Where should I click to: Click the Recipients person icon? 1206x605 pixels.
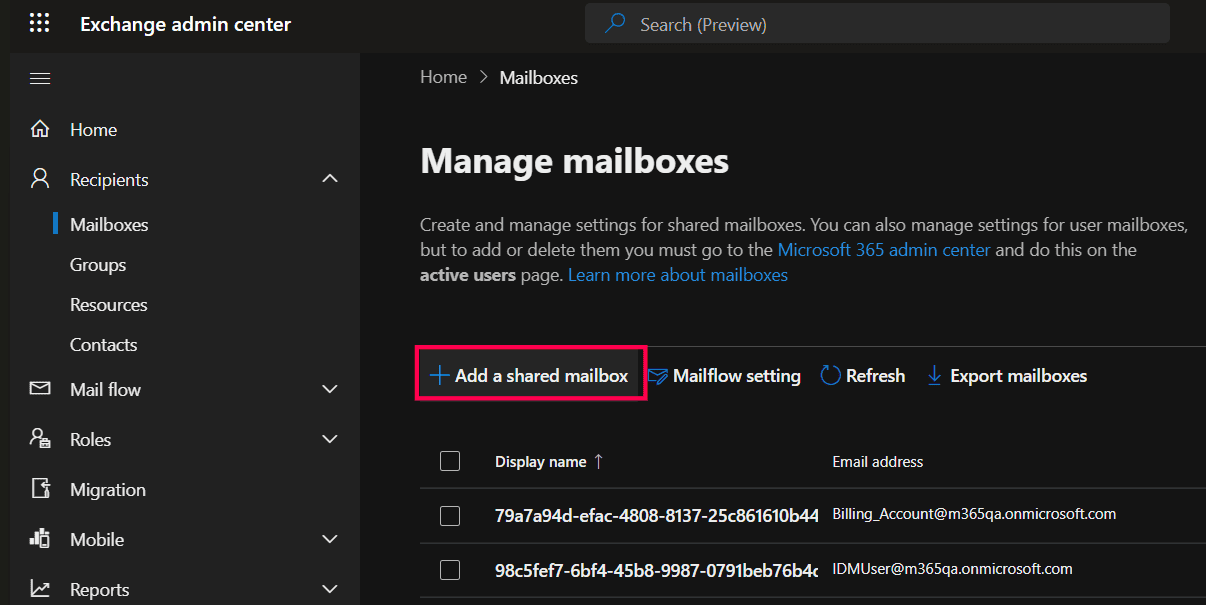click(x=40, y=178)
